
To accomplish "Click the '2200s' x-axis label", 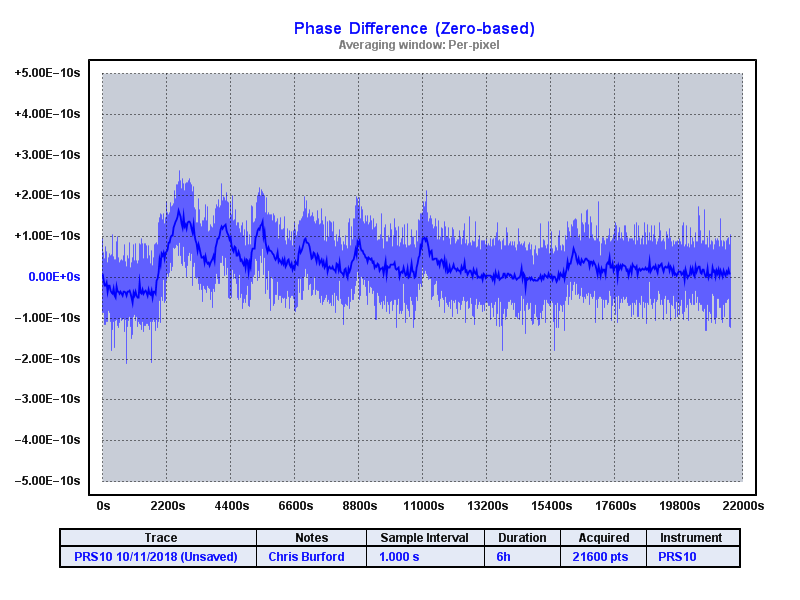I will pyautogui.click(x=167, y=506).
